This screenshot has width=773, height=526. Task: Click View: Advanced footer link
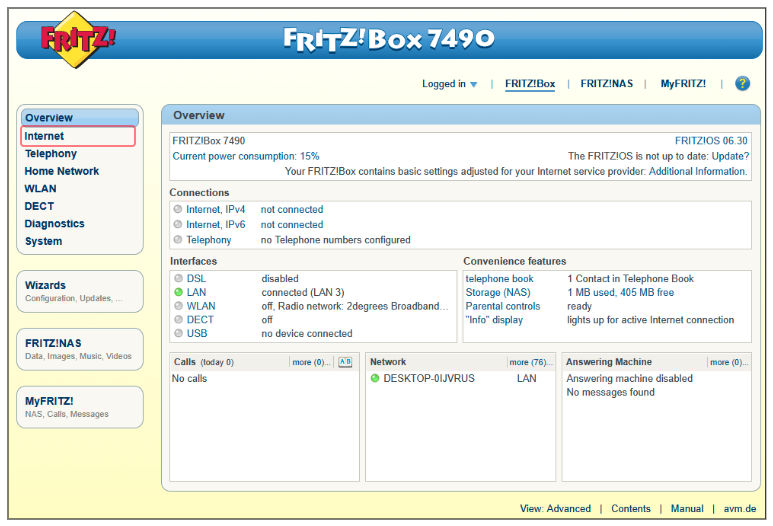click(555, 509)
